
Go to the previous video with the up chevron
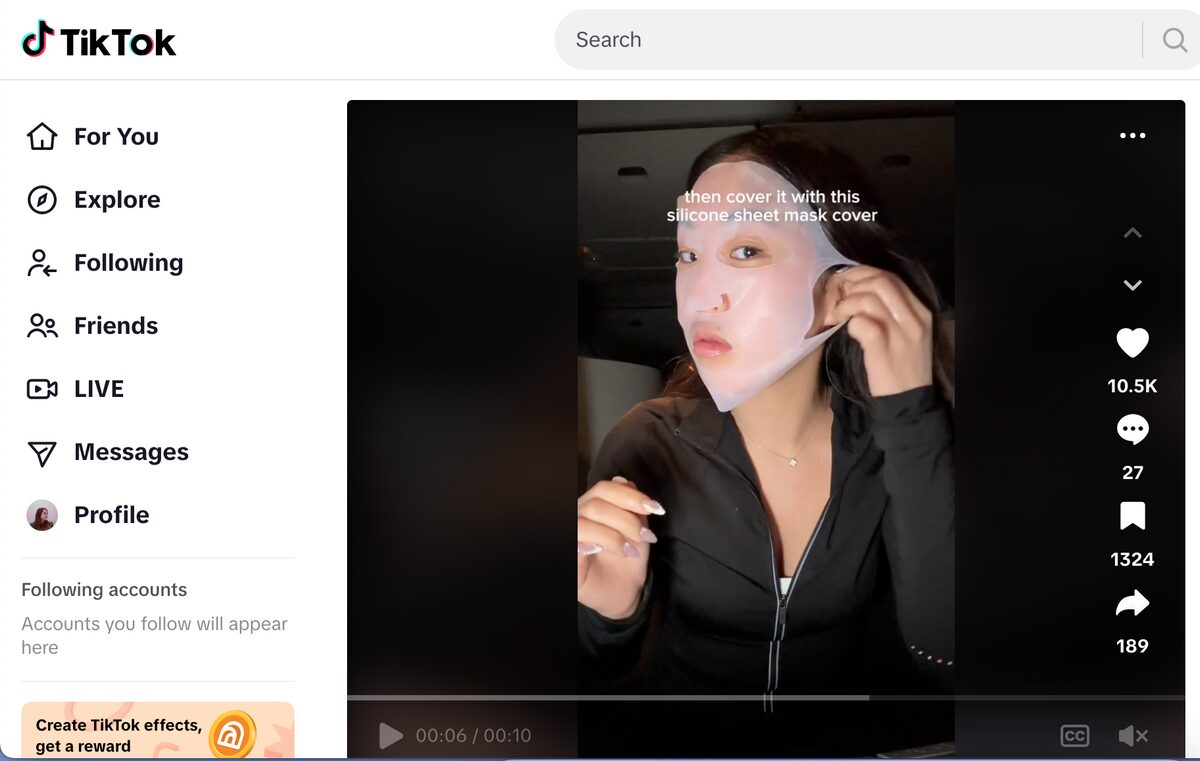[1132, 232]
